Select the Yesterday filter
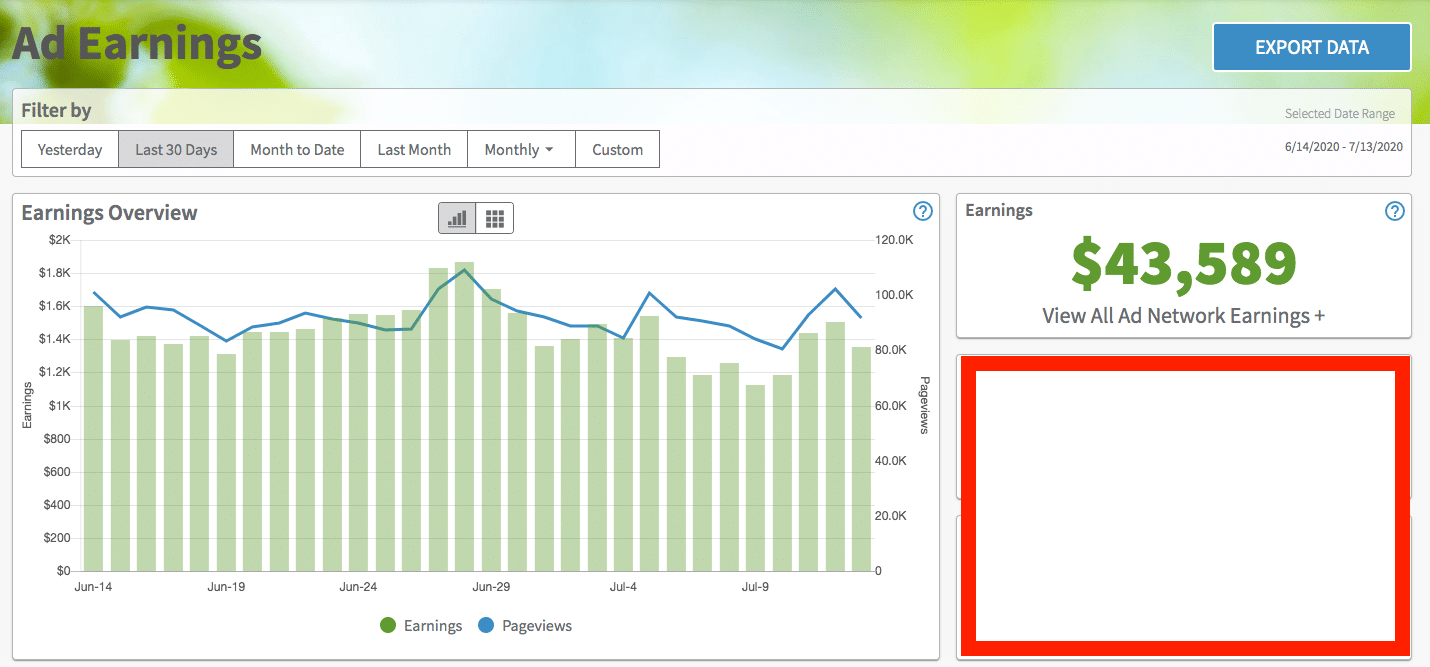The height and width of the screenshot is (667, 1430). tap(70, 149)
